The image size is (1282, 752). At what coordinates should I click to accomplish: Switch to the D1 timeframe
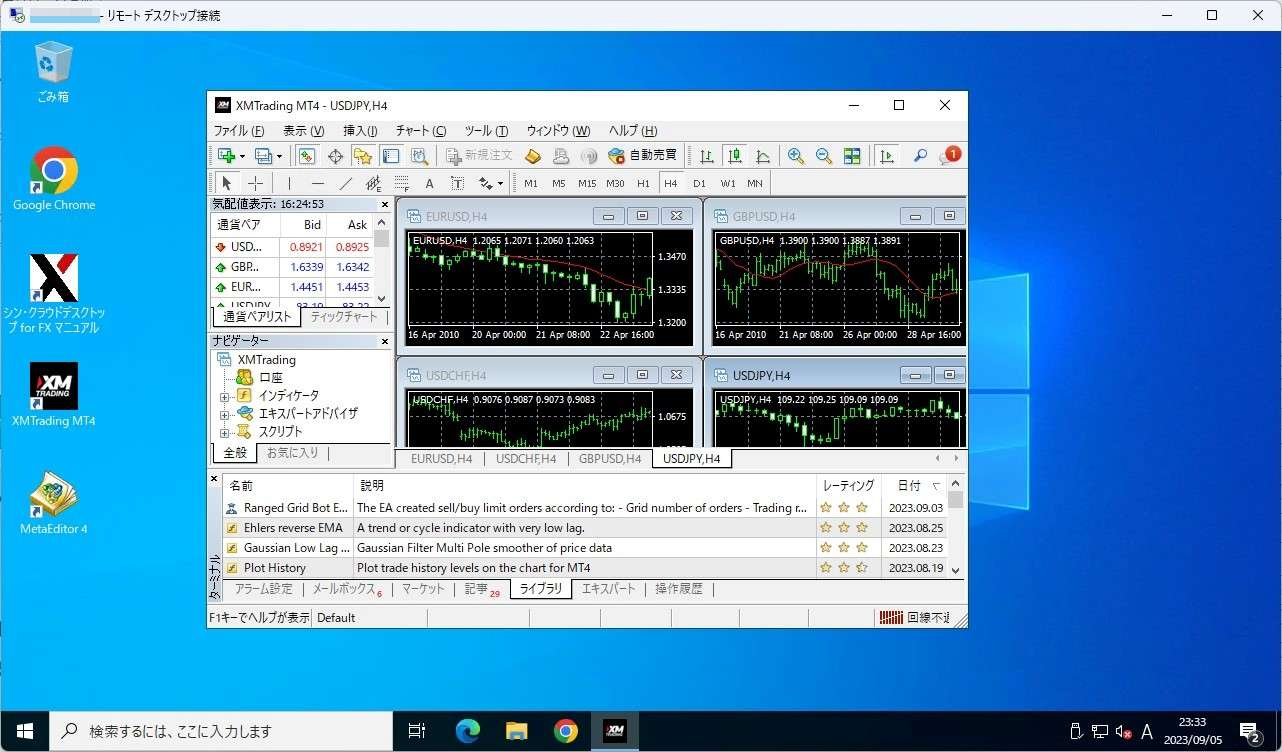(x=699, y=183)
